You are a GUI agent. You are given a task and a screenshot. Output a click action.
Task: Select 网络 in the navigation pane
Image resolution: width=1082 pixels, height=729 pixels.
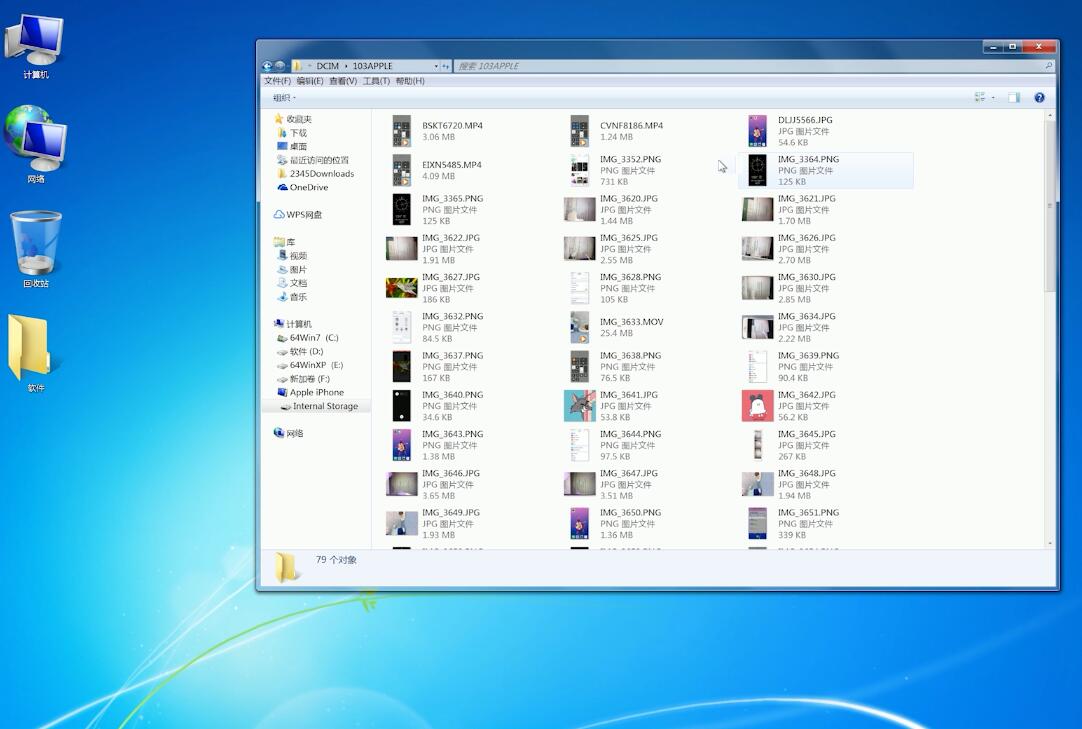pos(288,434)
